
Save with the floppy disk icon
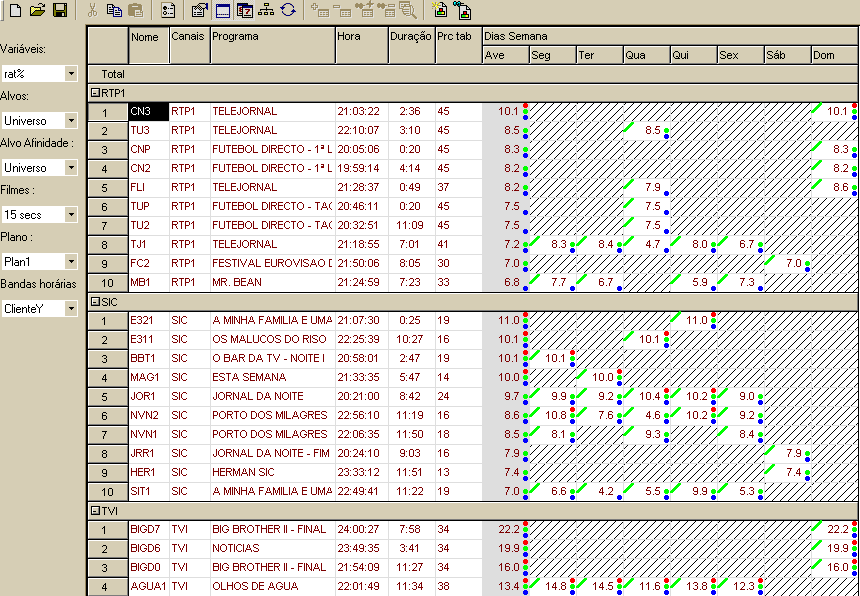(59, 10)
